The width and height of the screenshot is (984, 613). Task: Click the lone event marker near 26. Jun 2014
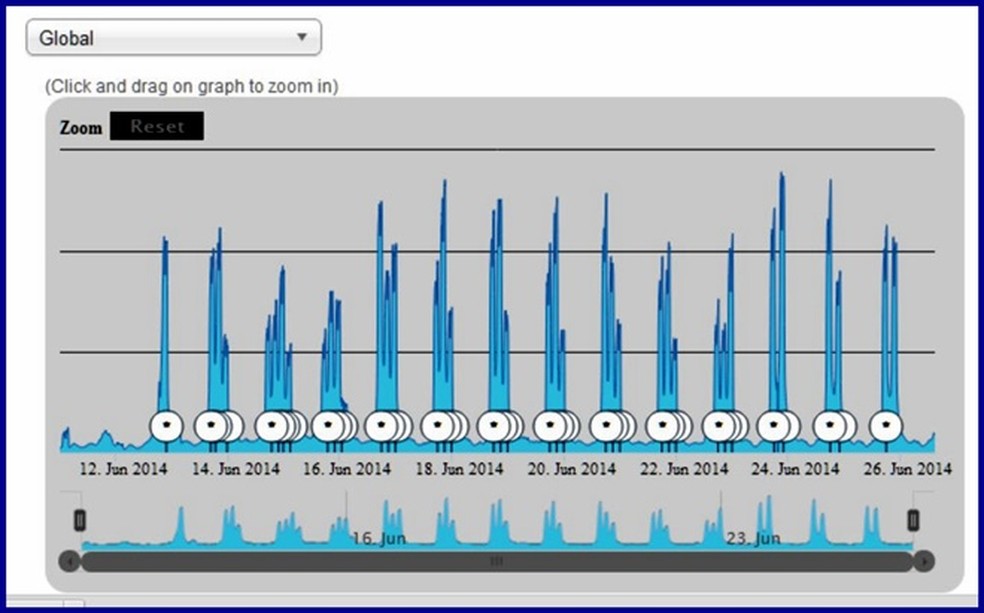click(885, 427)
